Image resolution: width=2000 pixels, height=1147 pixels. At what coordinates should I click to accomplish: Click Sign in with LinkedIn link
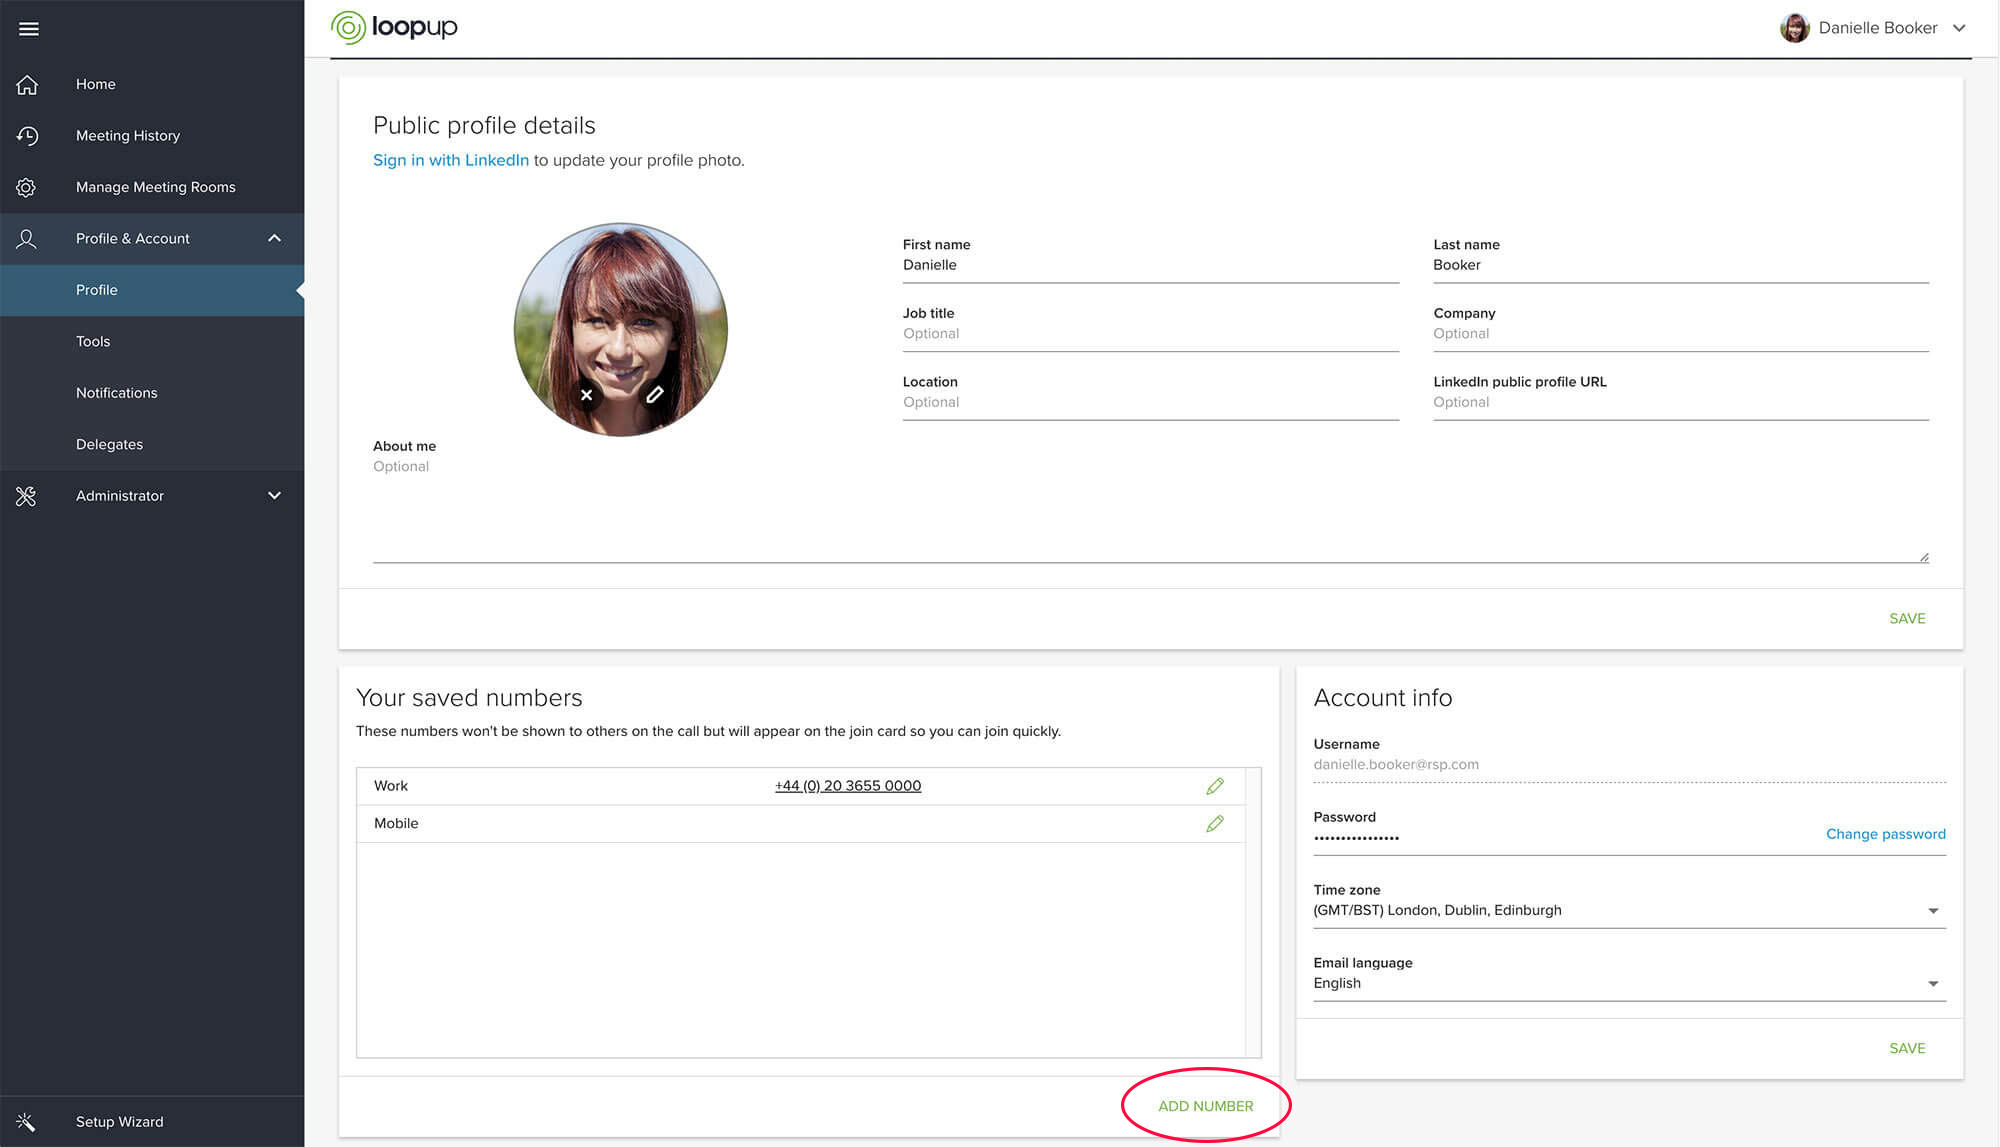click(x=450, y=160)
